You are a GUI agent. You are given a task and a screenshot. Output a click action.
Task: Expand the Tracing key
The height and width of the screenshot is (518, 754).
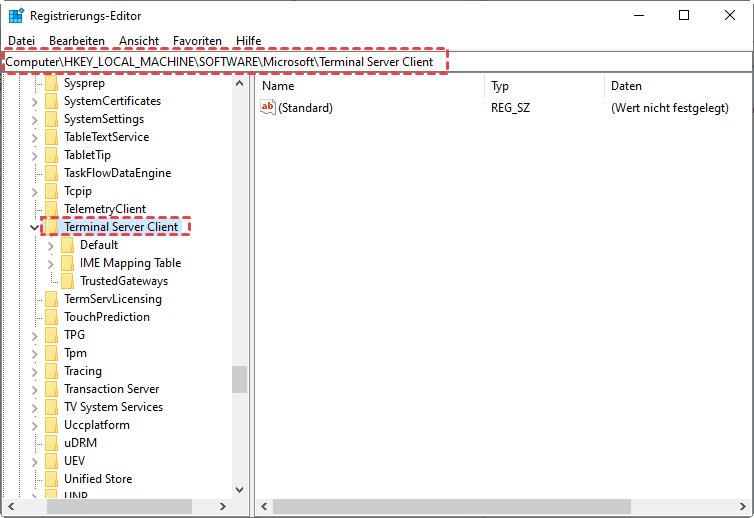[x=35, y=372]
